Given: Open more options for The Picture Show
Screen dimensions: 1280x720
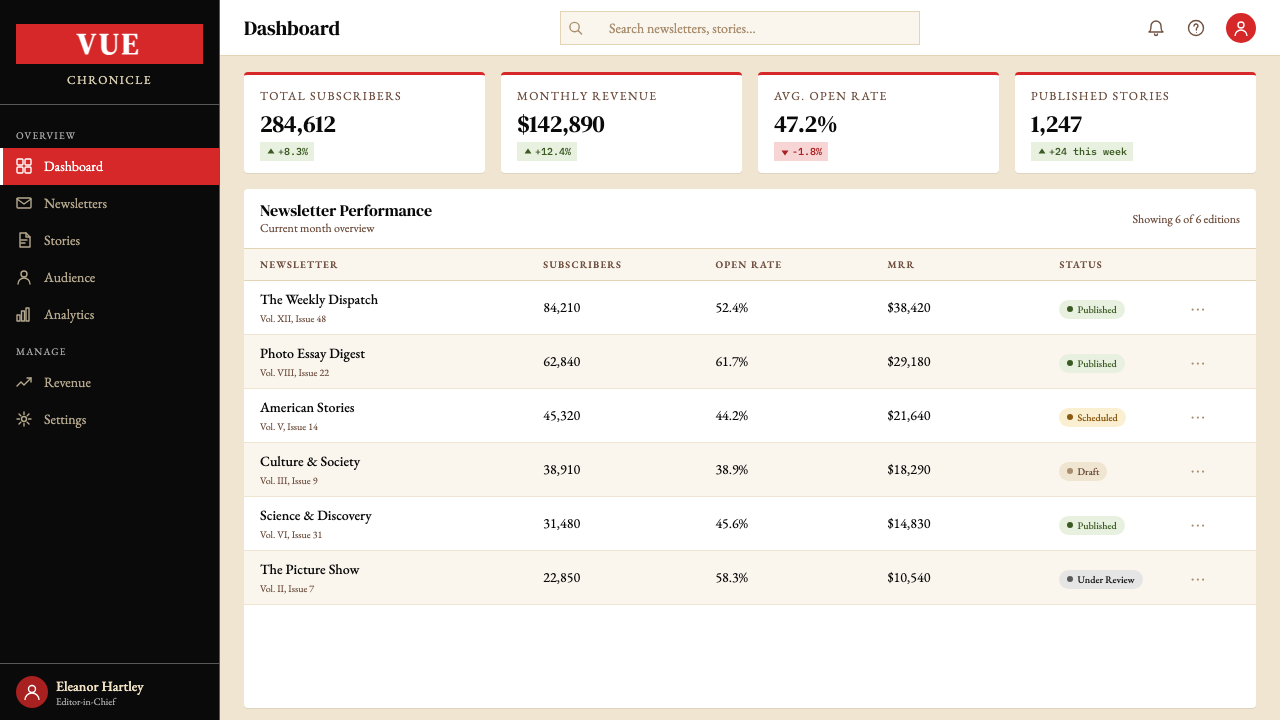Looking at the screenshot, I should [1198, 579].
